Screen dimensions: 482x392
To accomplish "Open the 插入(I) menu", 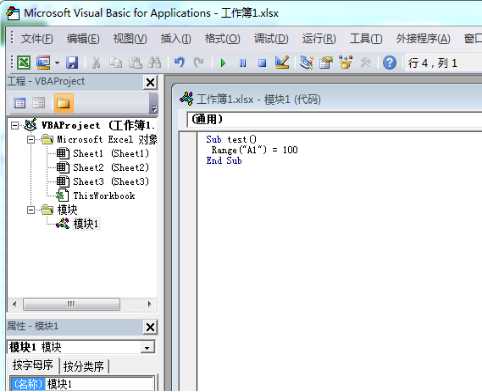I will click(176, 39).
